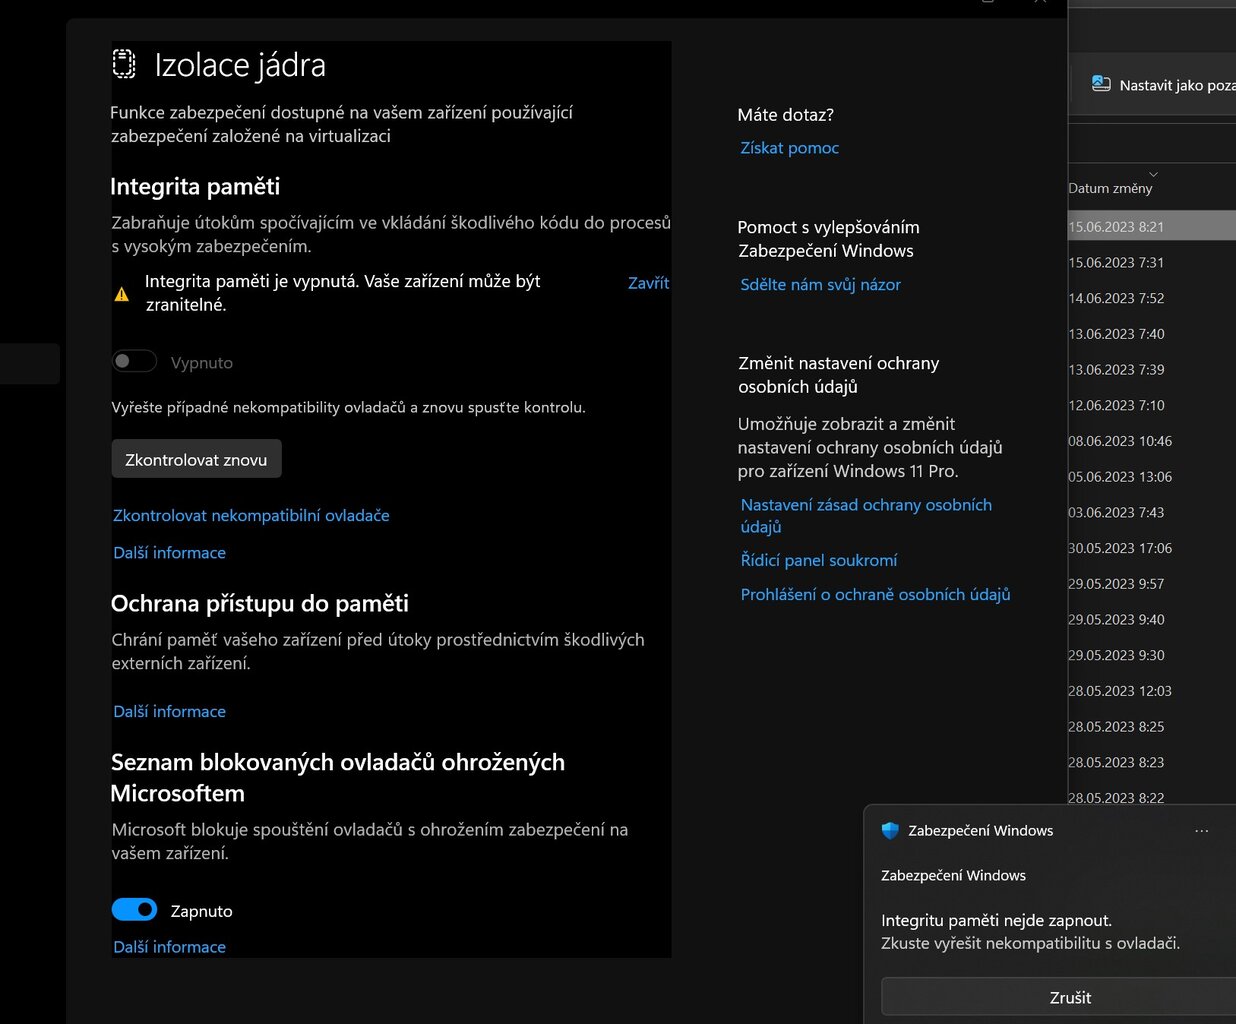Open the 'Řídicí panel soukromí' link

click(818, 561)
